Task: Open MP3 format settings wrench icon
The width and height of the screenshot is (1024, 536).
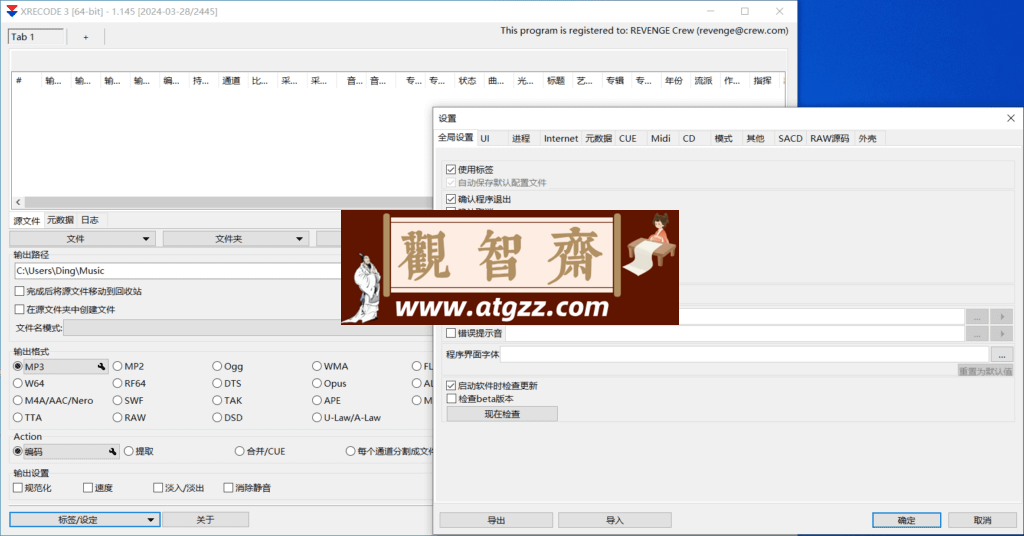Action: pos(101,367)
